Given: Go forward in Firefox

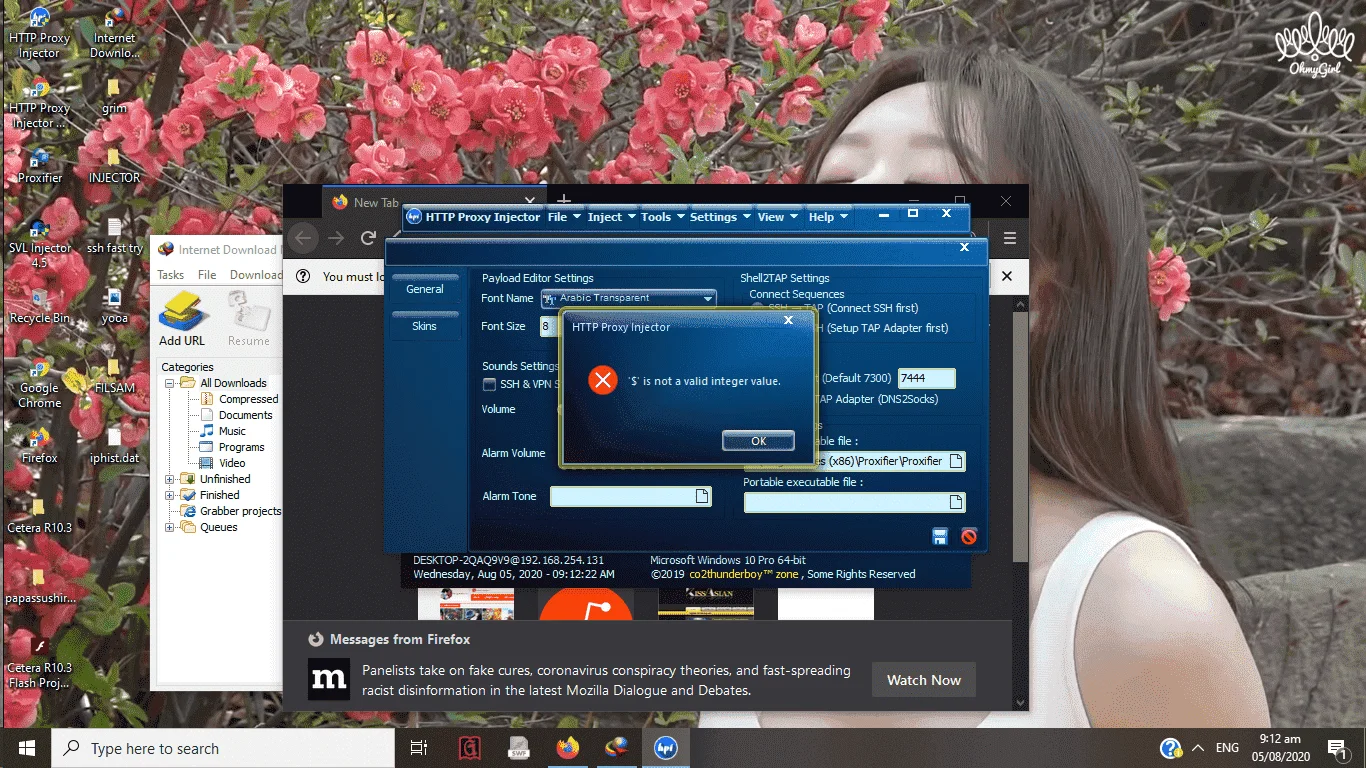Looking at the screenshot, I should (x=337, y=238).
